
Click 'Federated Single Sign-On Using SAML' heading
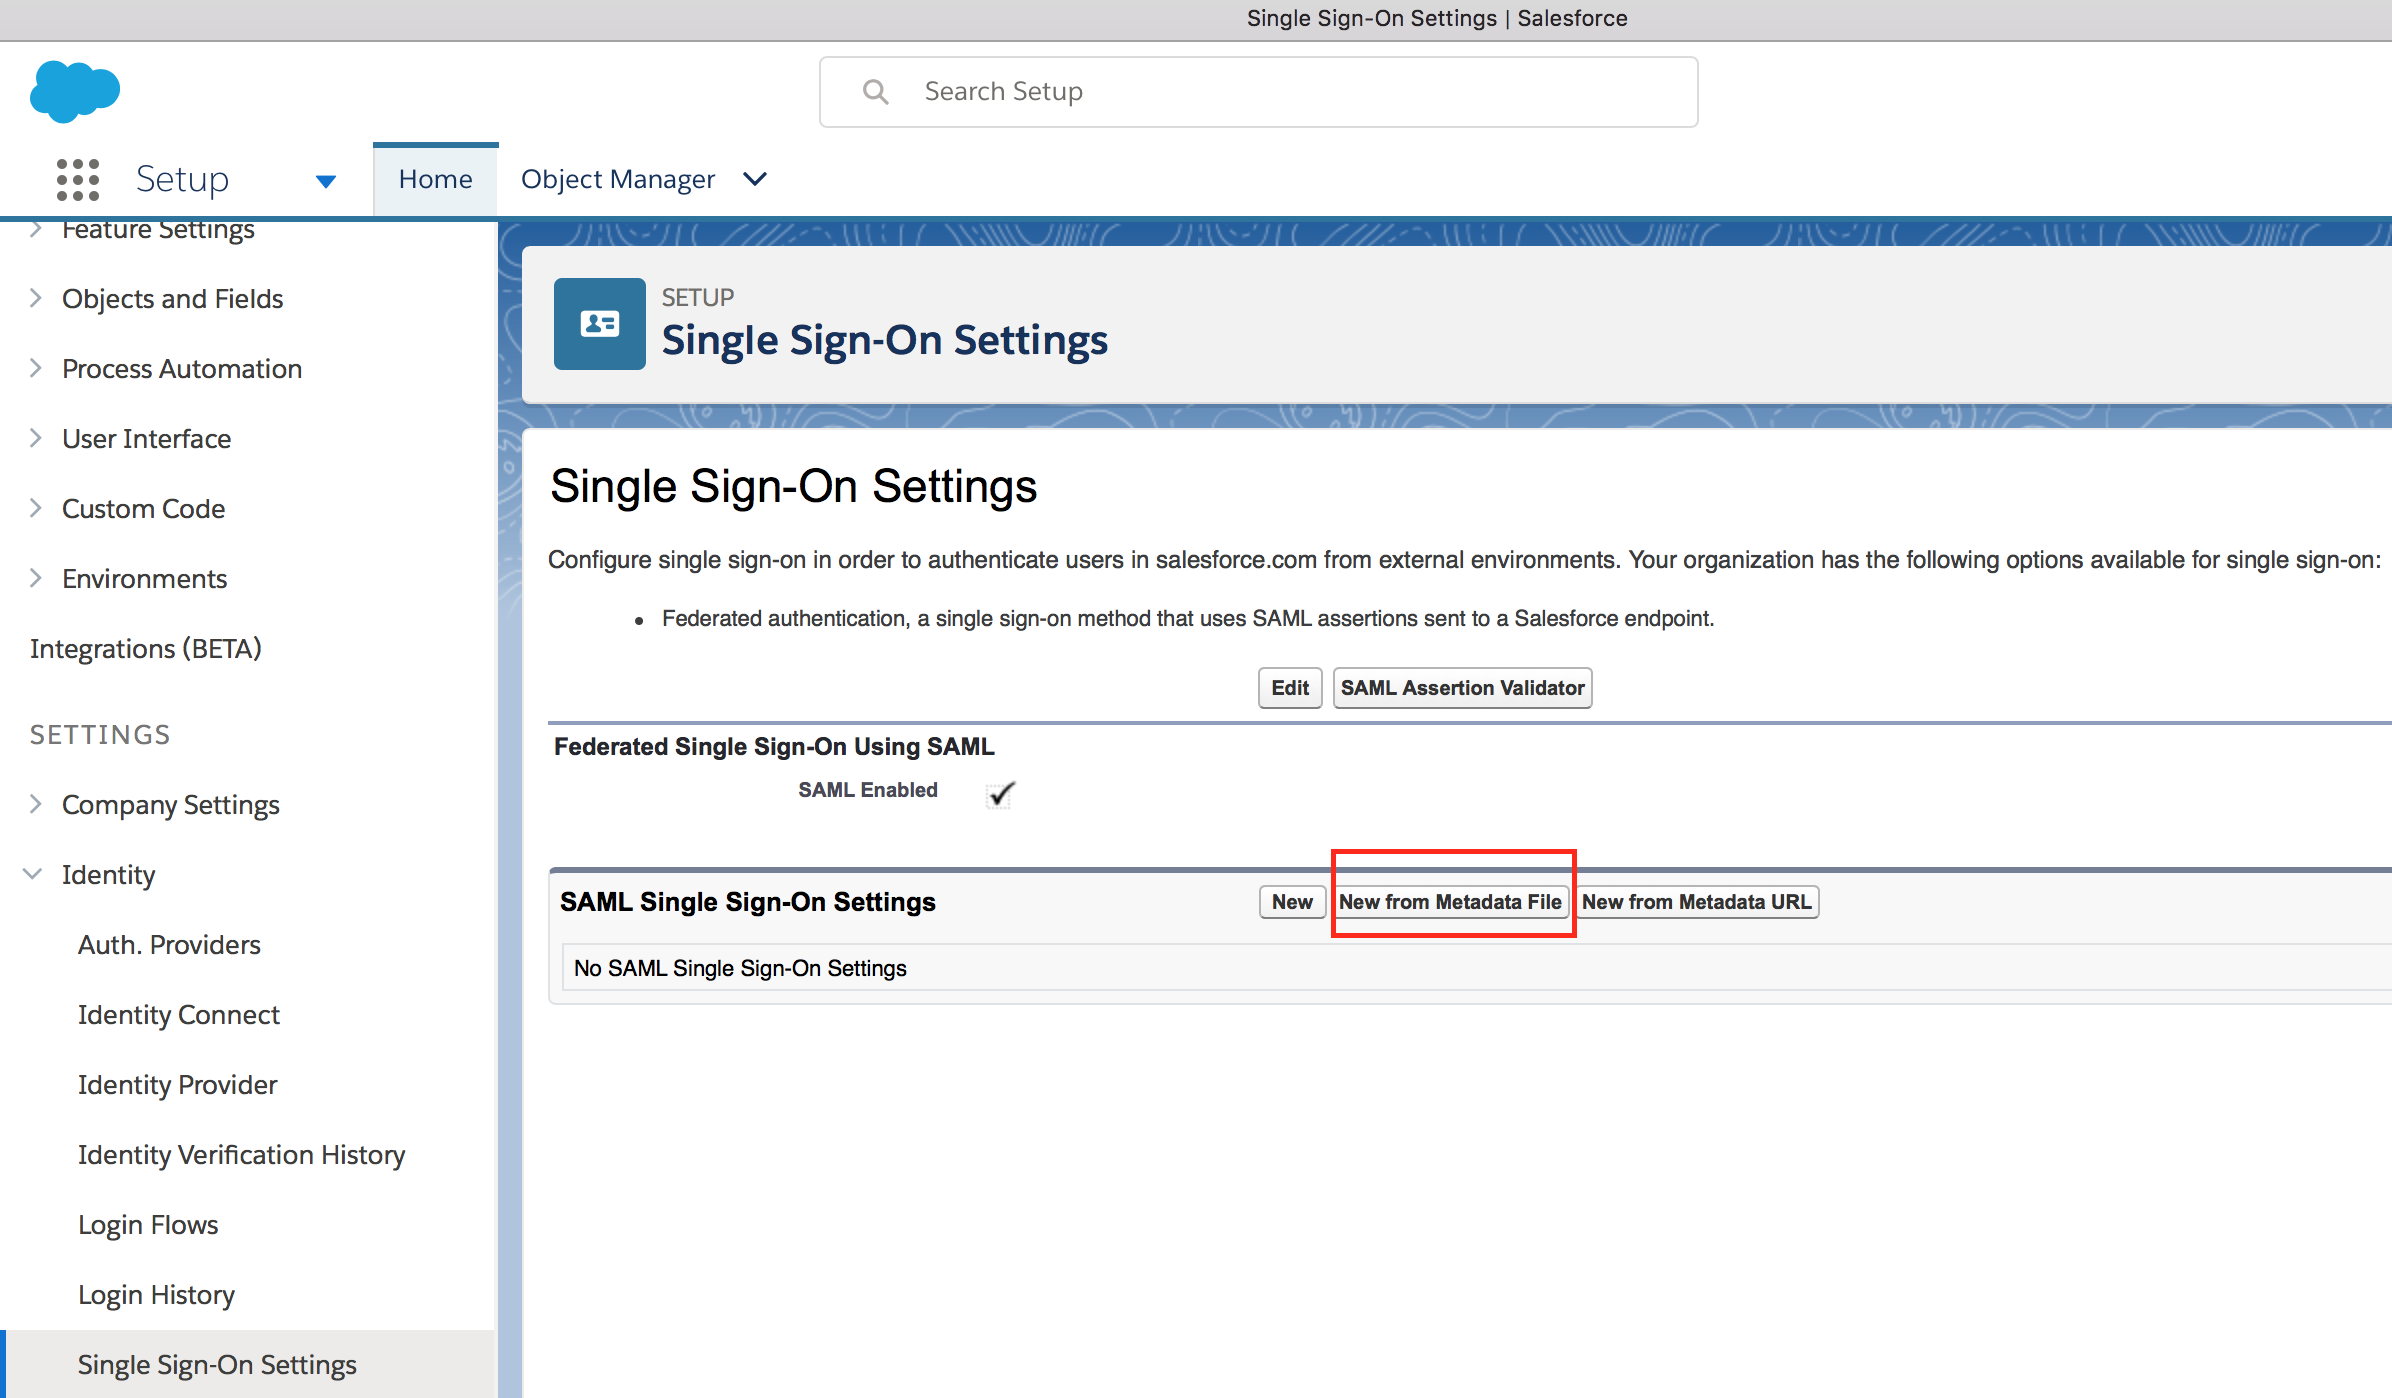coord(774,747)
